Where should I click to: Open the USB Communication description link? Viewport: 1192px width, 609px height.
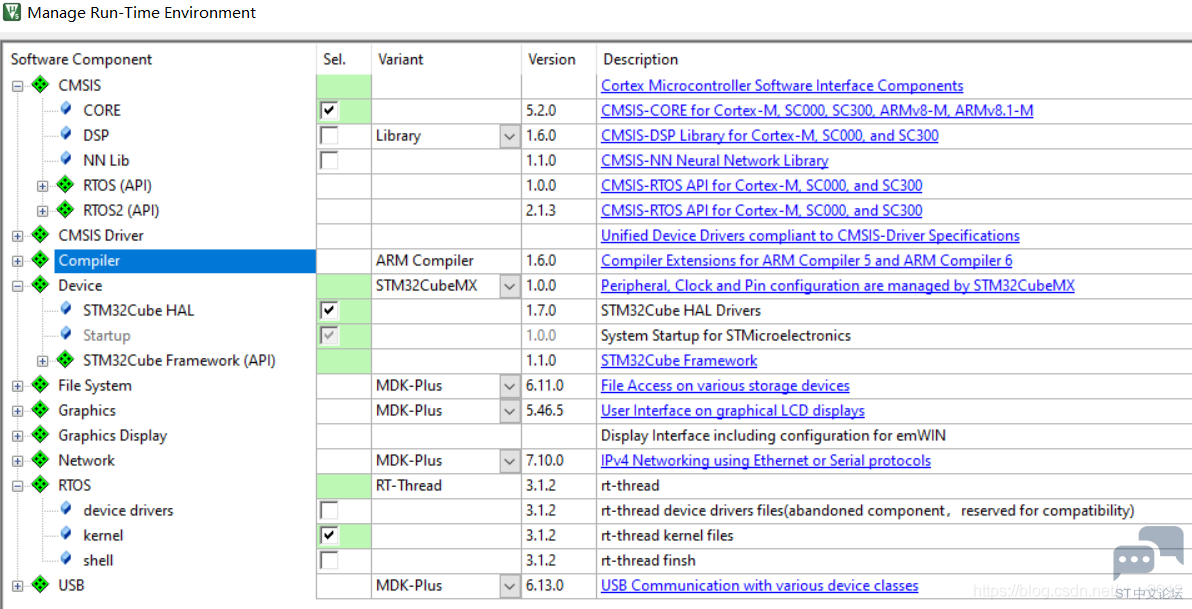(759, 585)
